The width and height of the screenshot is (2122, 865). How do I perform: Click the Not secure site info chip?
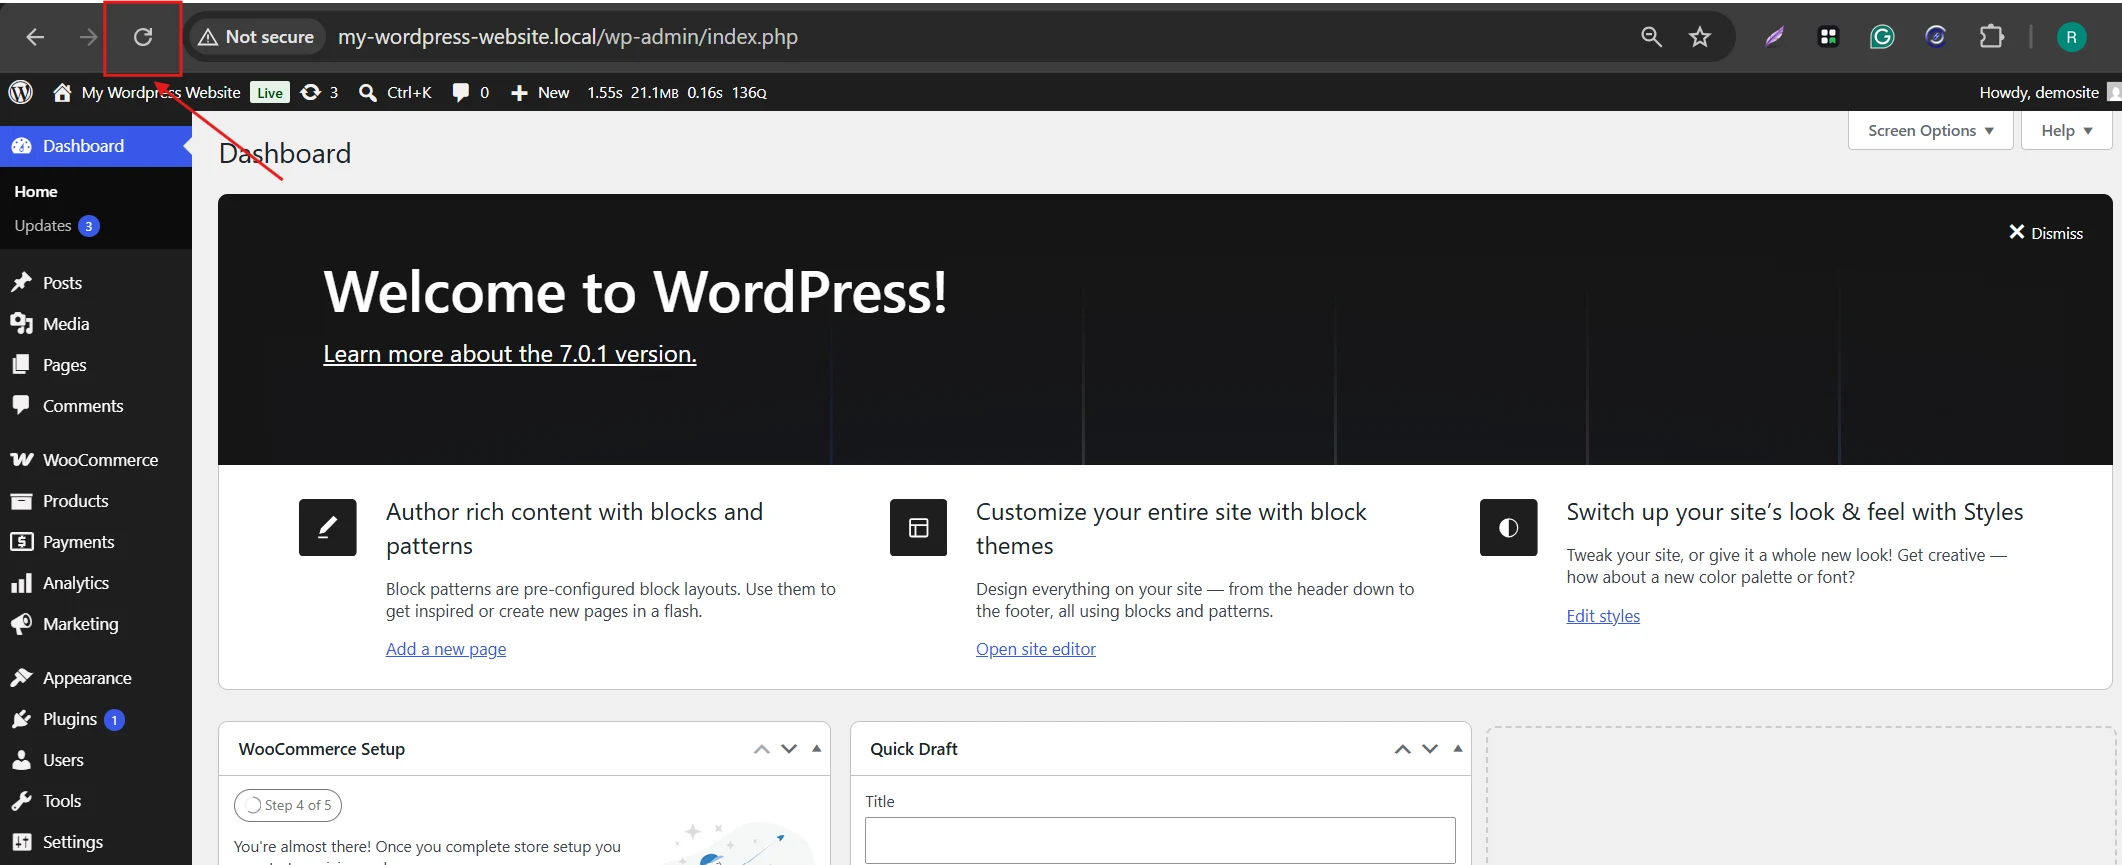(x=256, y=37)
